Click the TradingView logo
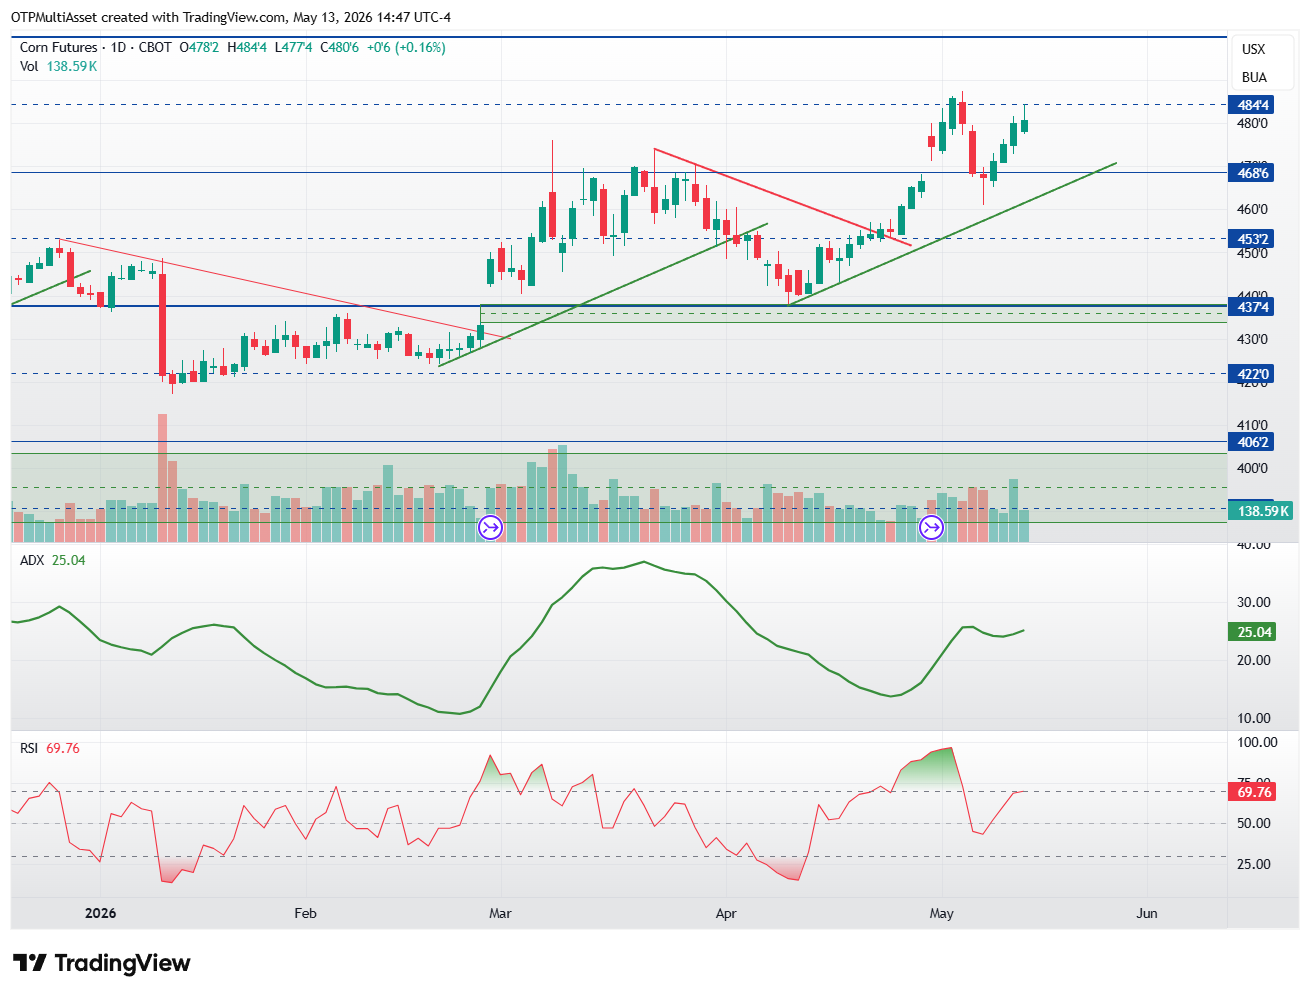This screenshot has height=997, width=1310. click(x=101, y=963)
